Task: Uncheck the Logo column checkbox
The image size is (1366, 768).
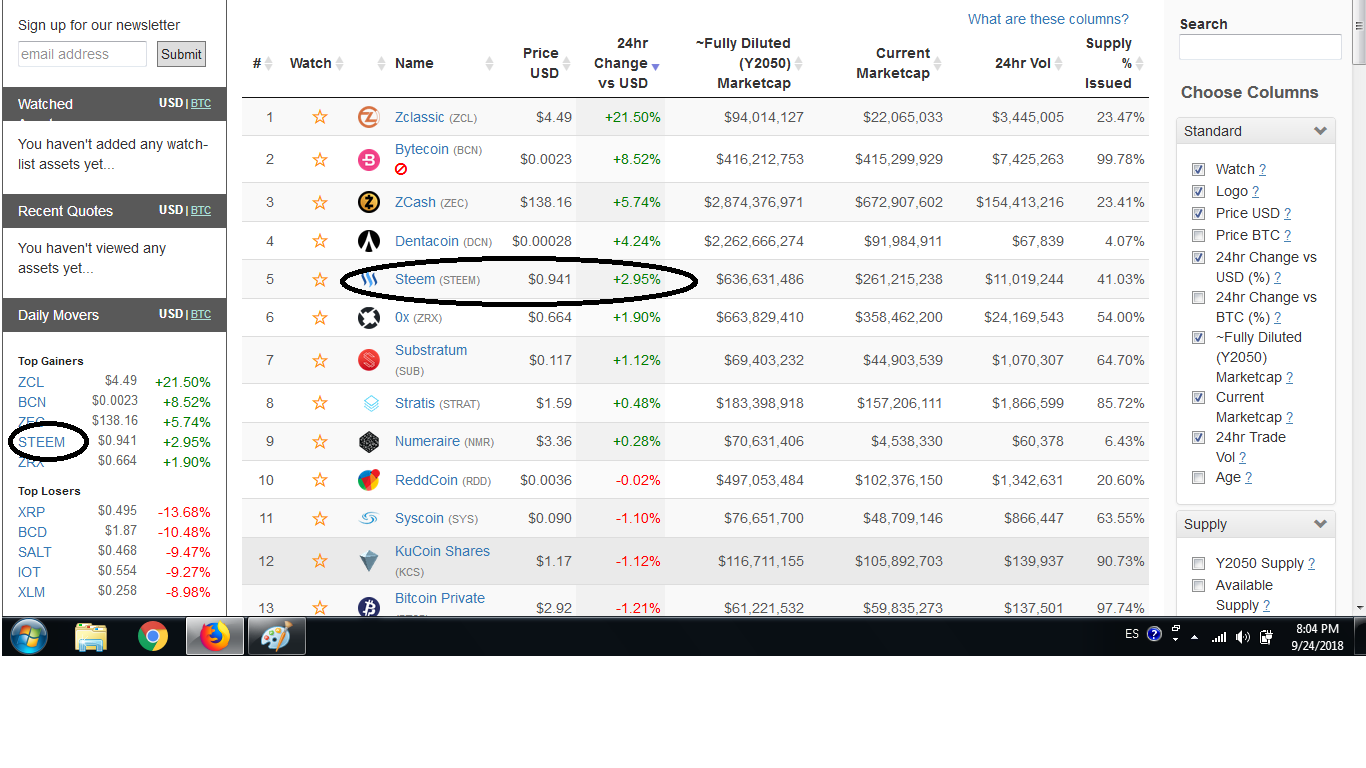Action: pyautogui.click(x=1198, y=192)
